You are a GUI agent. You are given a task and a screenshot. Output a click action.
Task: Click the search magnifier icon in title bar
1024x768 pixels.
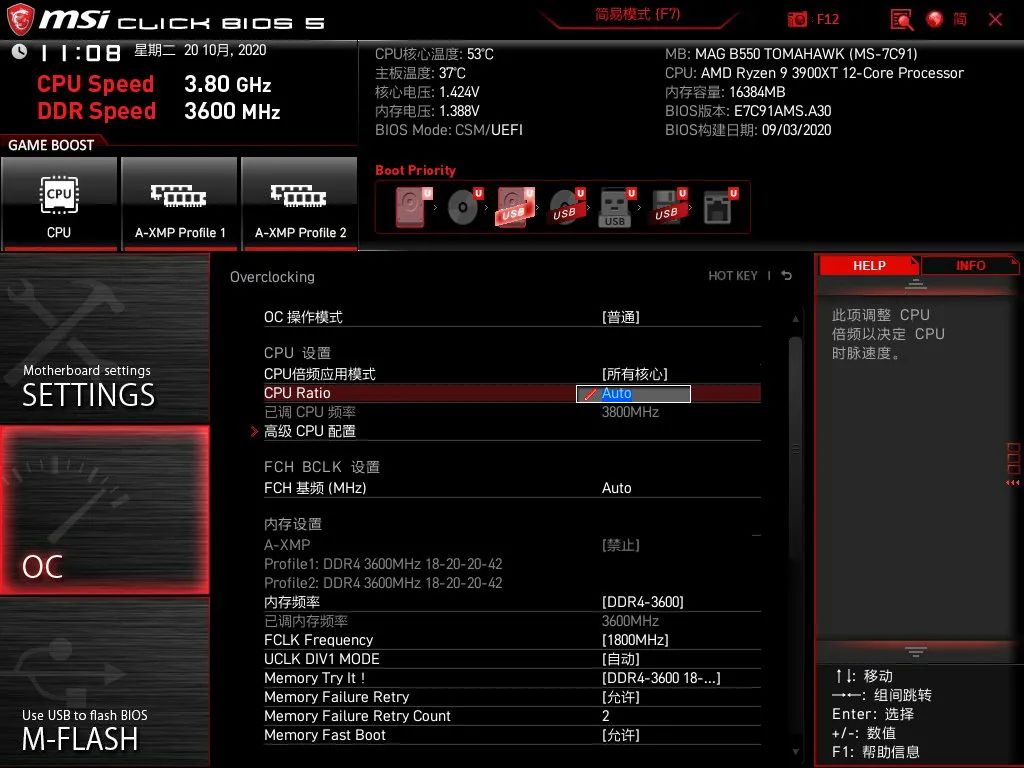(x=899, y=18)
